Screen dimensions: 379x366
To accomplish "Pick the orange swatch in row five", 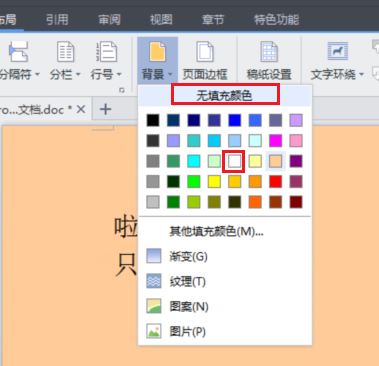I will click(x=255, y=202).
